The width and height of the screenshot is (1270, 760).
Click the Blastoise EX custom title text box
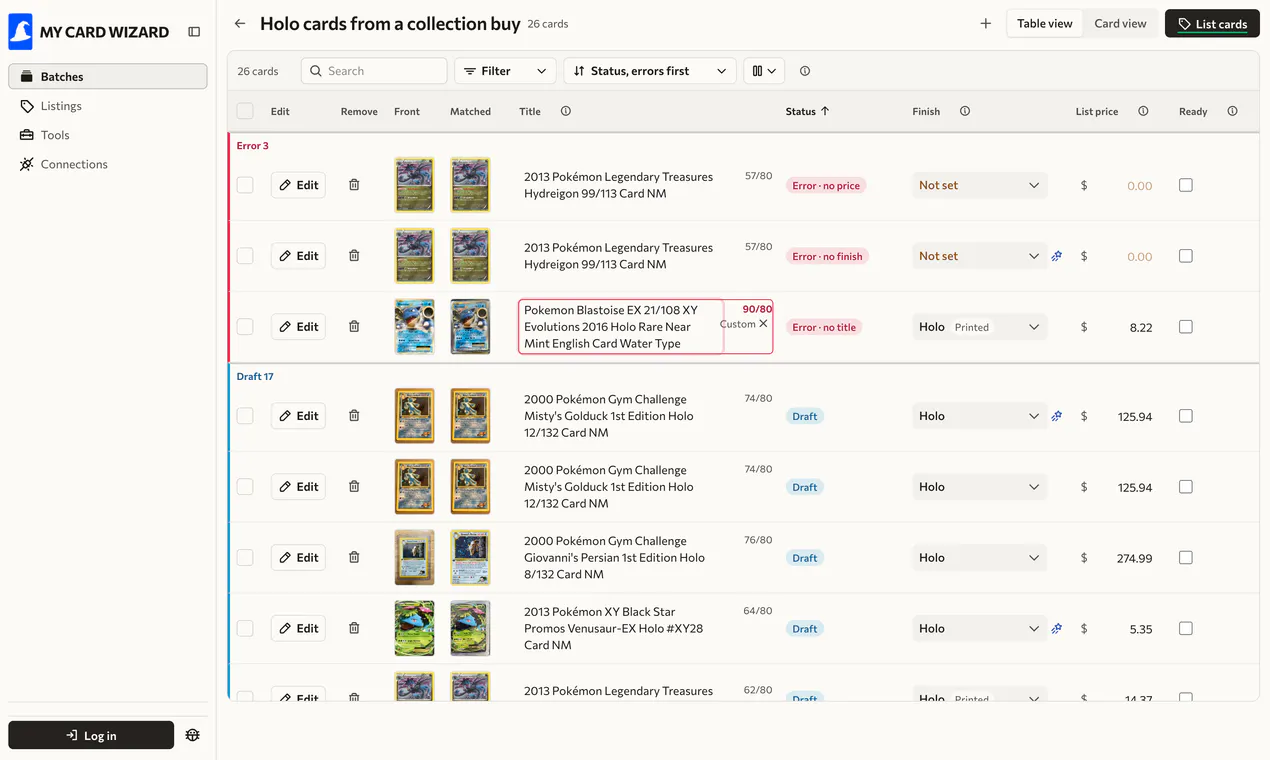pos(621,326)
